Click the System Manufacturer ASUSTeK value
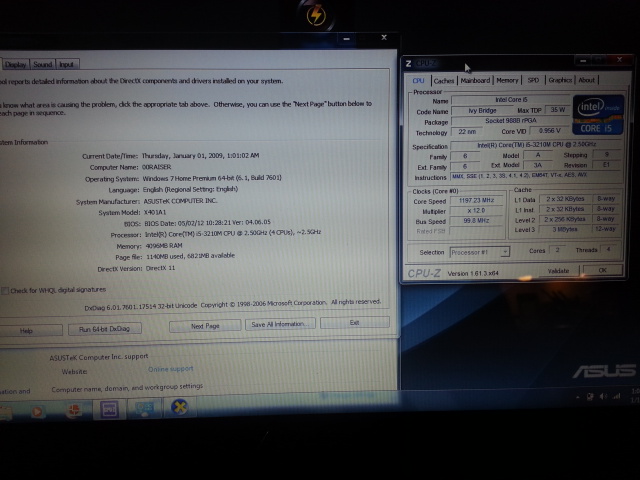This screenshot has width=640, height=480. (x=180, y=201)
